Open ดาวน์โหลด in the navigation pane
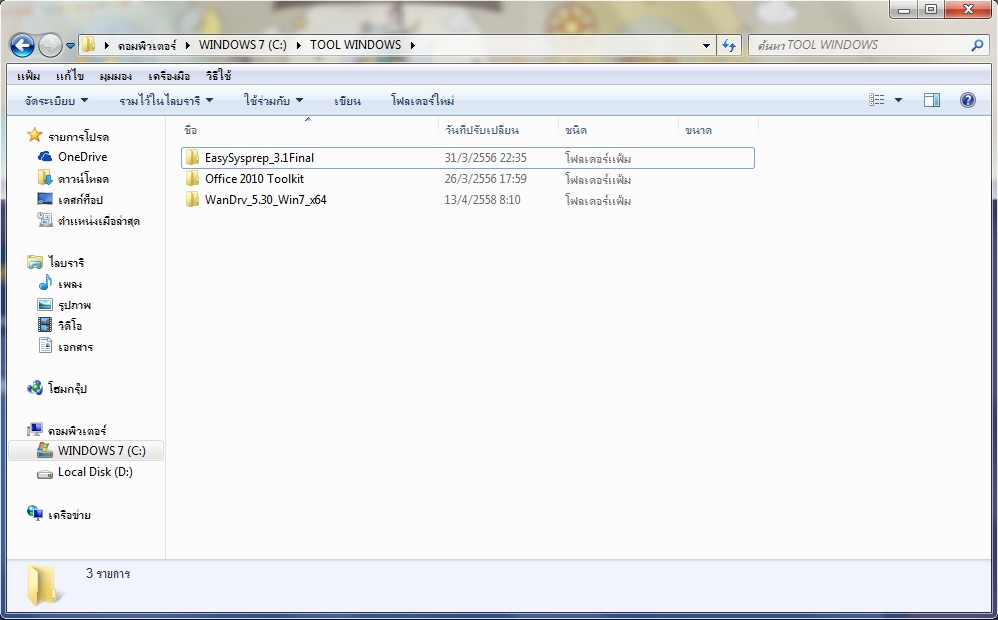This screenshot has height=620, width=998. 83,179
